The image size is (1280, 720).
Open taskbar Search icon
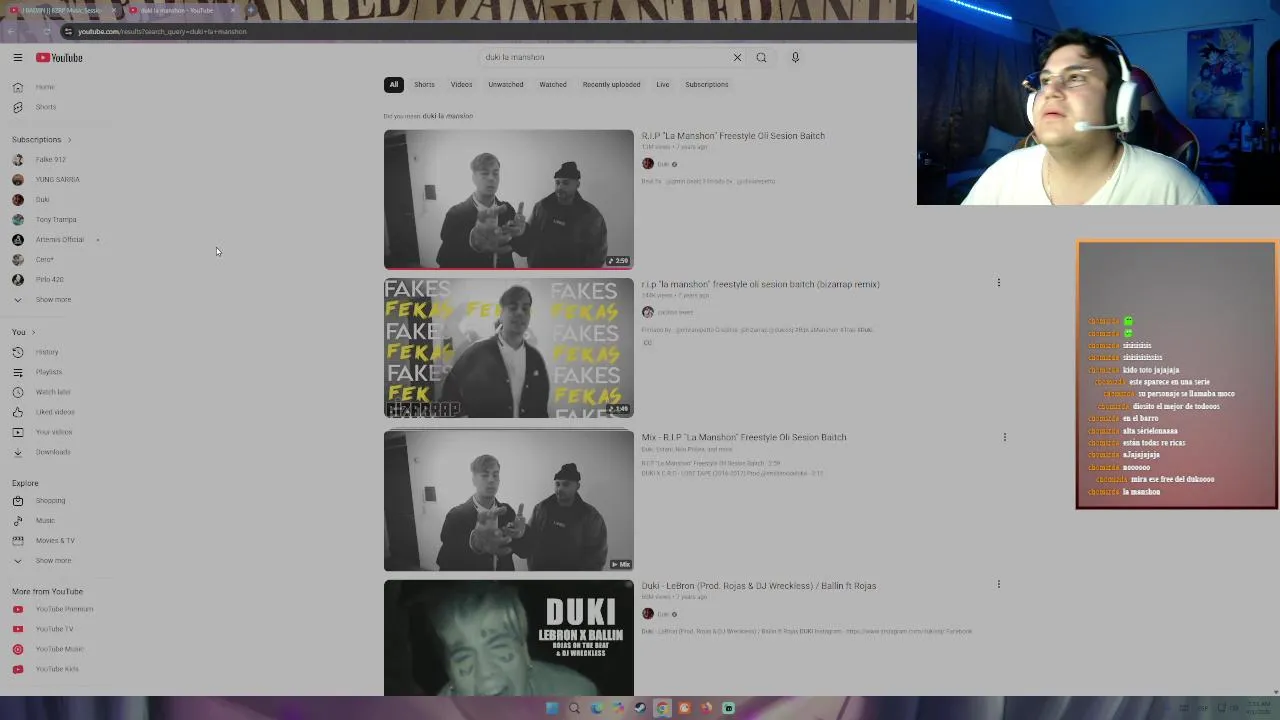[574, 708]
